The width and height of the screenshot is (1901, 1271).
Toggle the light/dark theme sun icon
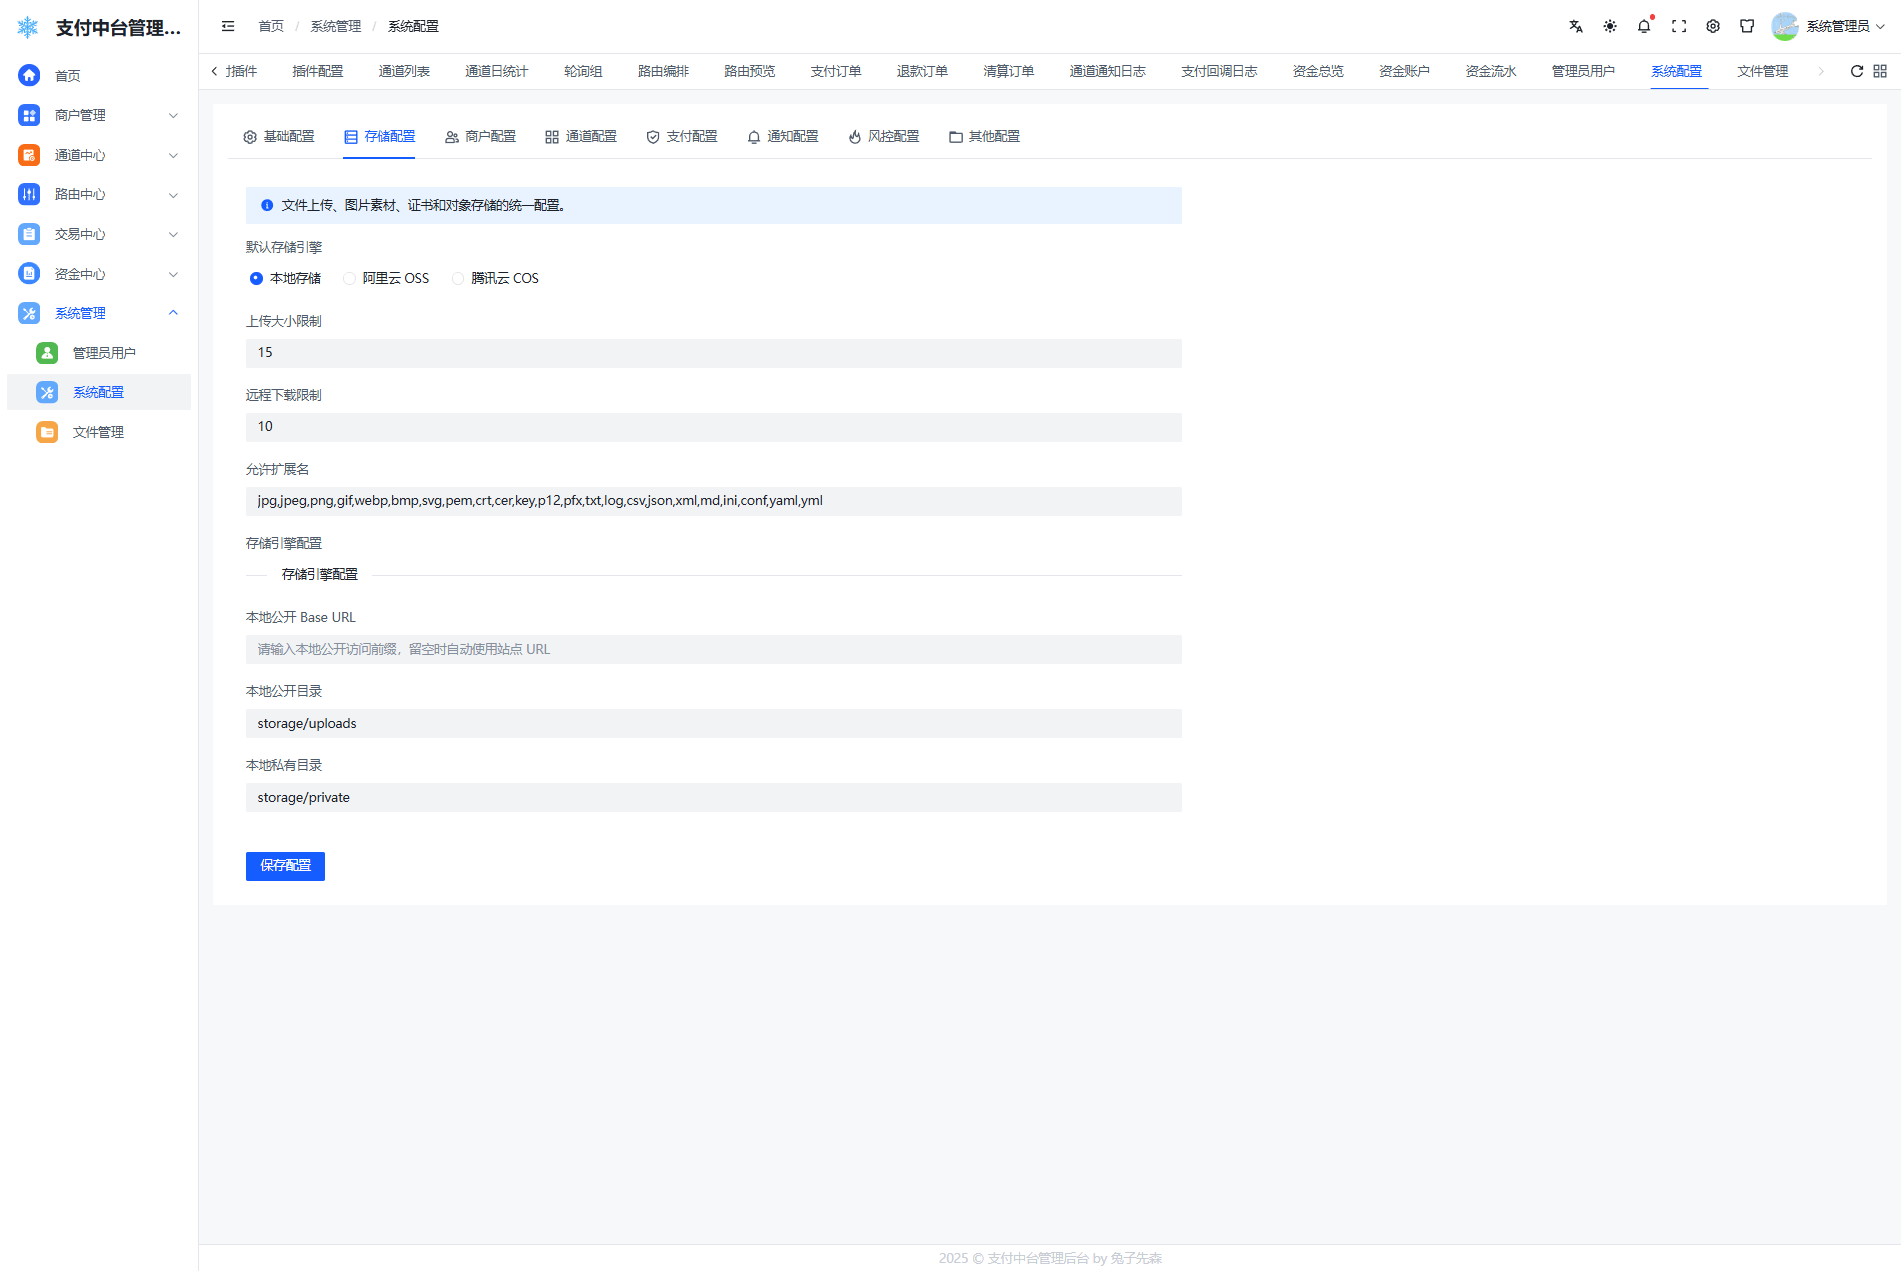coord(1610,27)
